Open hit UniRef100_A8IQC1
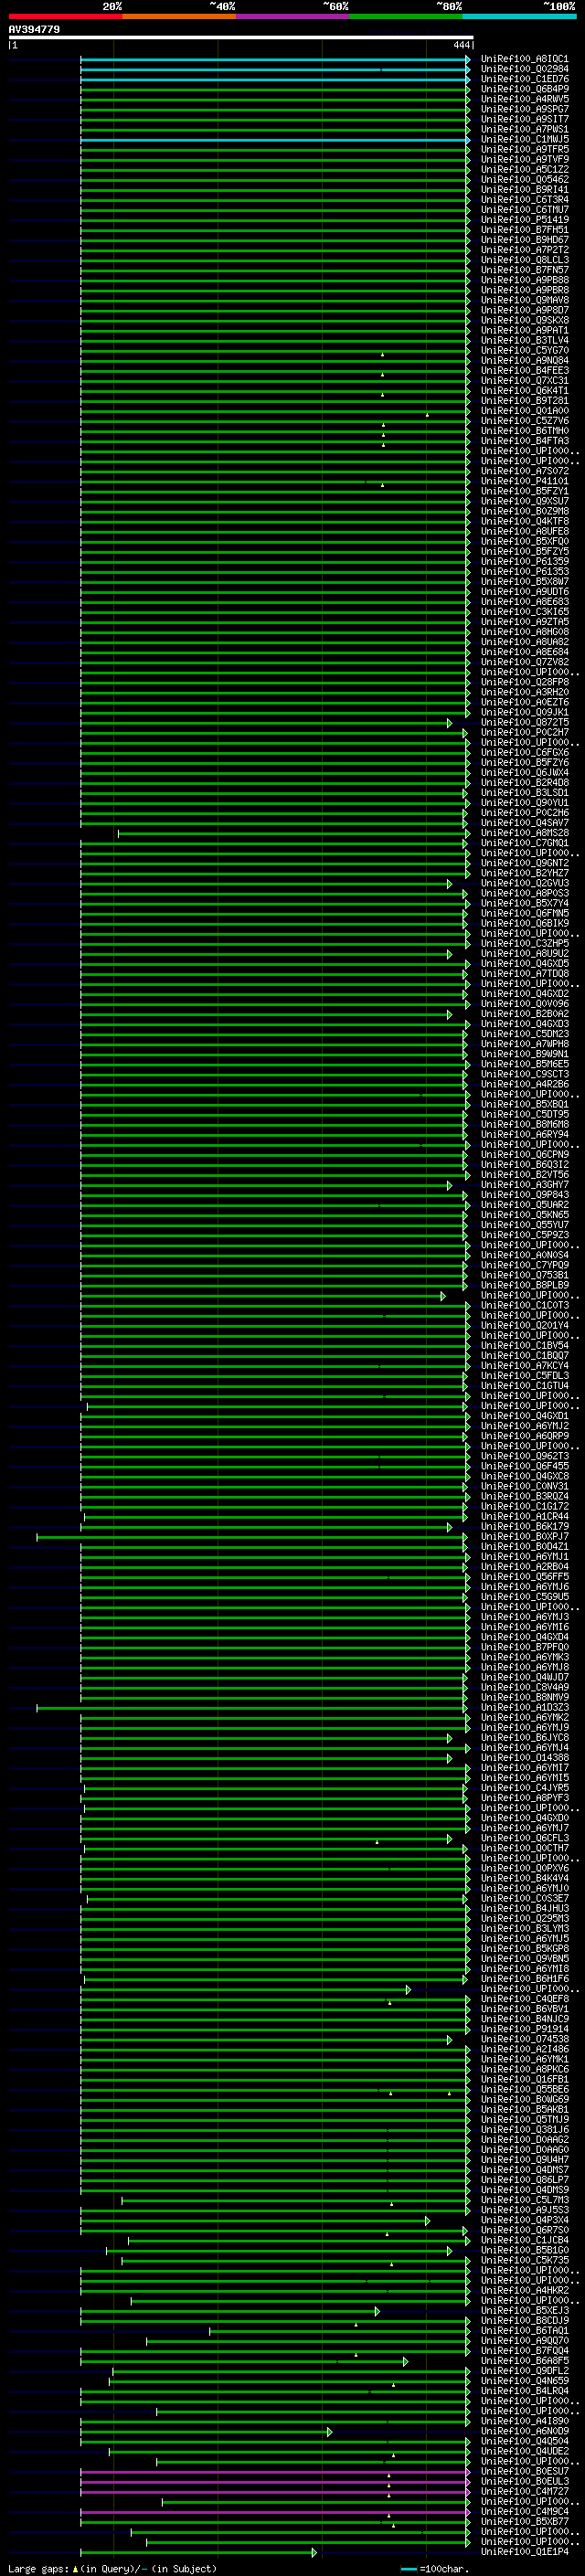This screenshot has height=2576, width=585. click(x=524, y=59)
